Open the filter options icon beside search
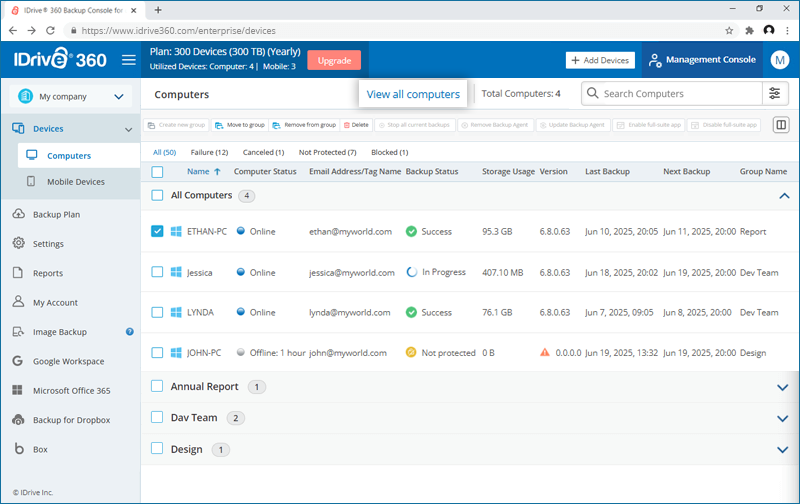Image resolution: width=800 pixels, height=504 pixels. [x=774, y=93]
